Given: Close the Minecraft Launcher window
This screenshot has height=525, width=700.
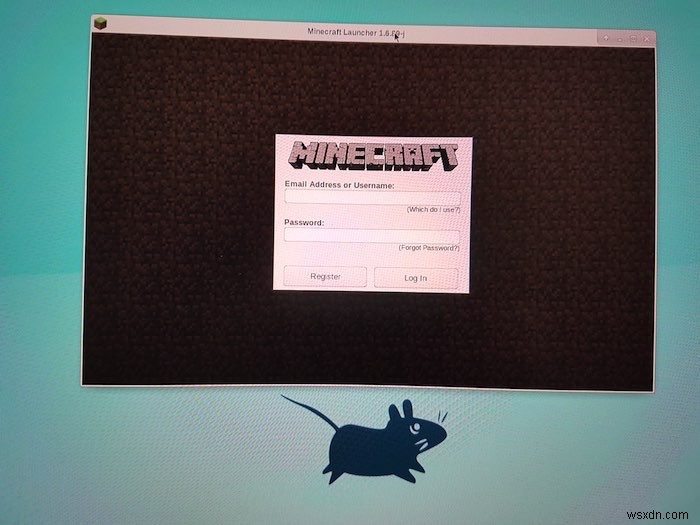Looking at the screenshot, I should (646, 39).
